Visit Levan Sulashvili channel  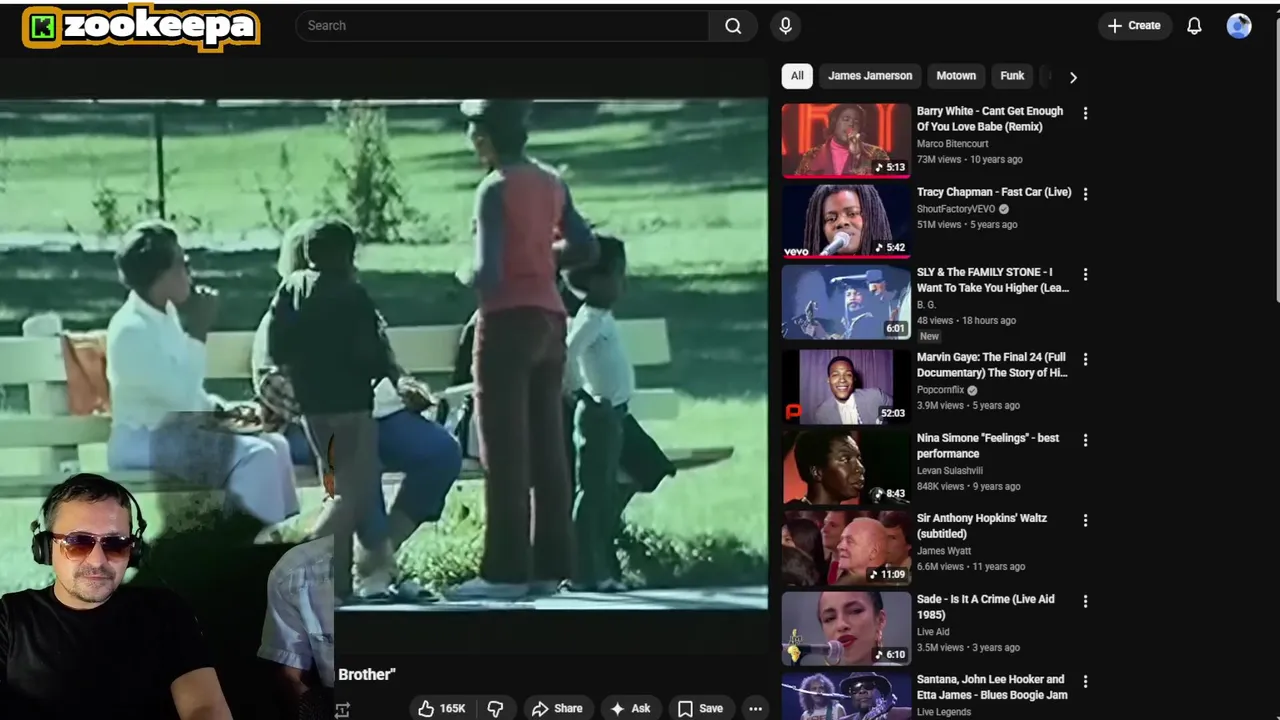[x=950, y=471]
